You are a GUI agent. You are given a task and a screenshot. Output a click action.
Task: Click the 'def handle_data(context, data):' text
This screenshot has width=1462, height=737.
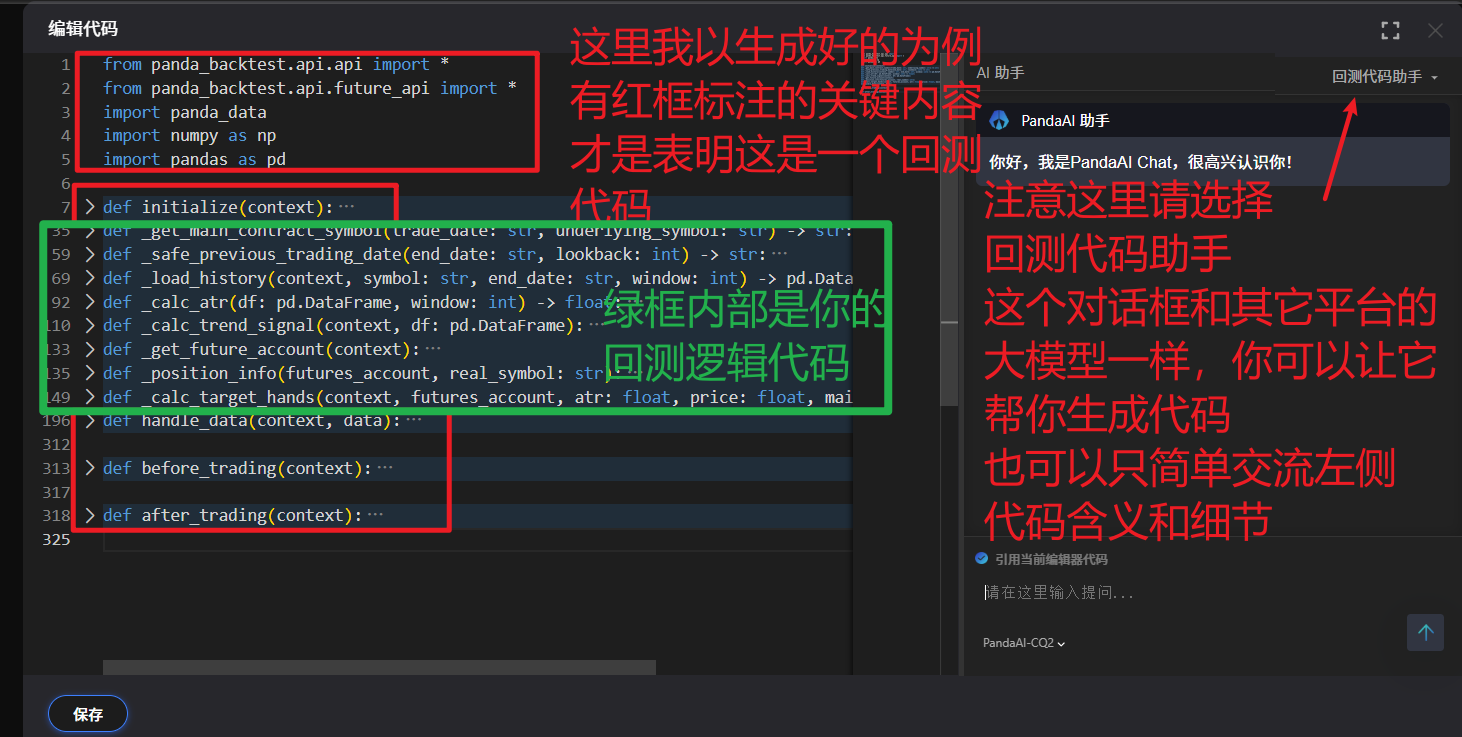tap(251, 420)
